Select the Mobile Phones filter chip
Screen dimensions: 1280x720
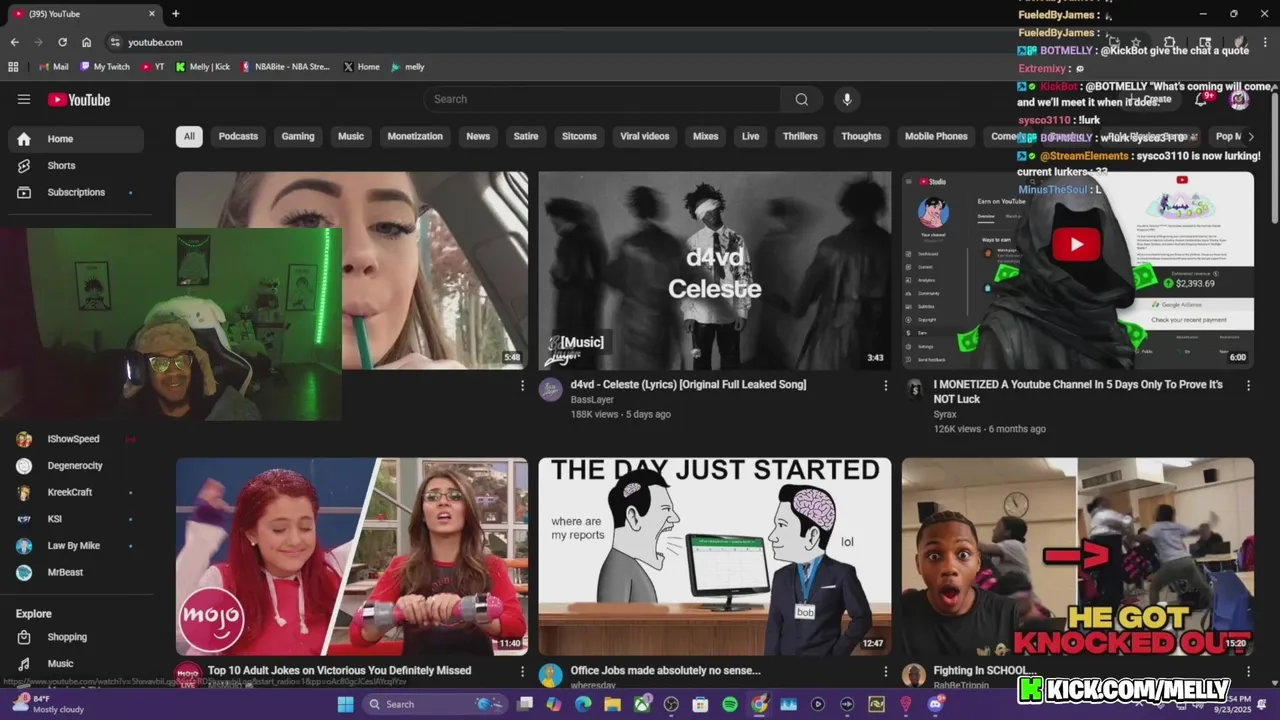tap(936, 136)
